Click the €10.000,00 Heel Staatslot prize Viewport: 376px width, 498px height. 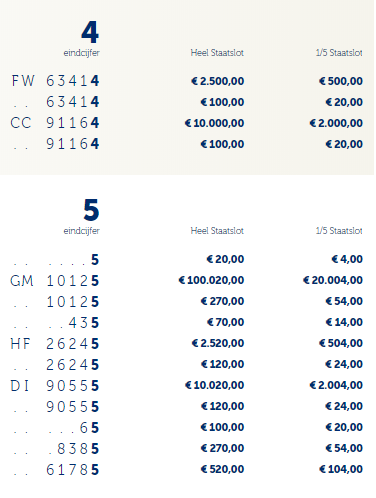214,123
